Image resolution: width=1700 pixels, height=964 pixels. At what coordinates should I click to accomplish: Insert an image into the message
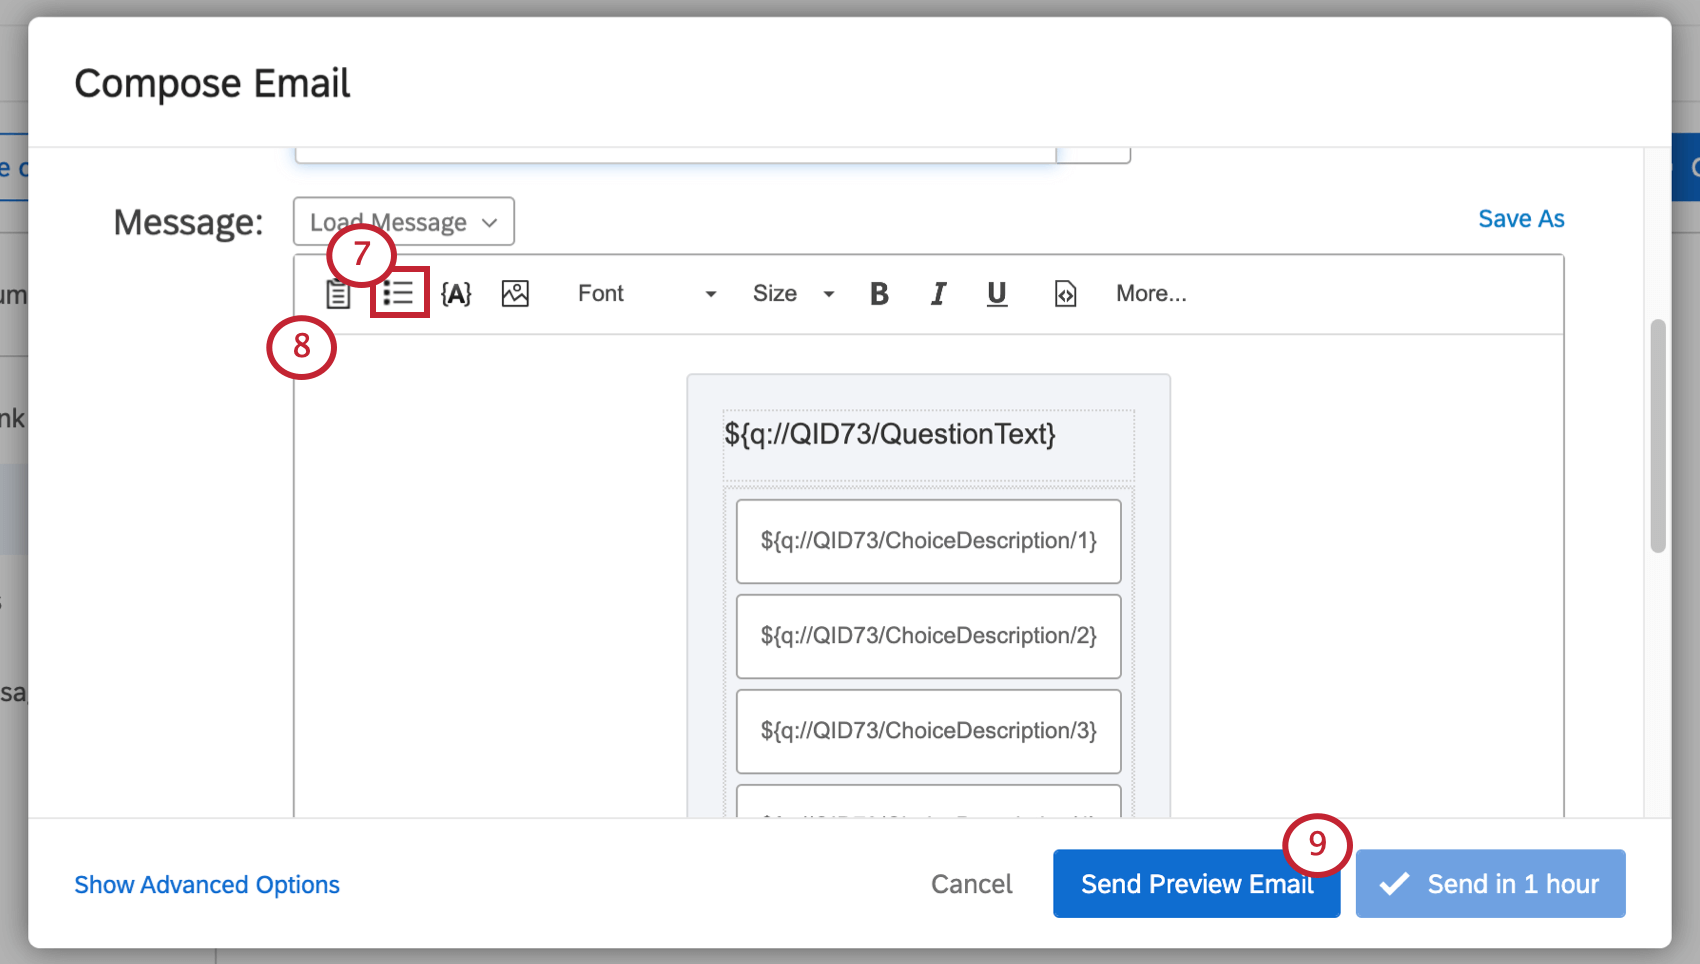point(515,293)
